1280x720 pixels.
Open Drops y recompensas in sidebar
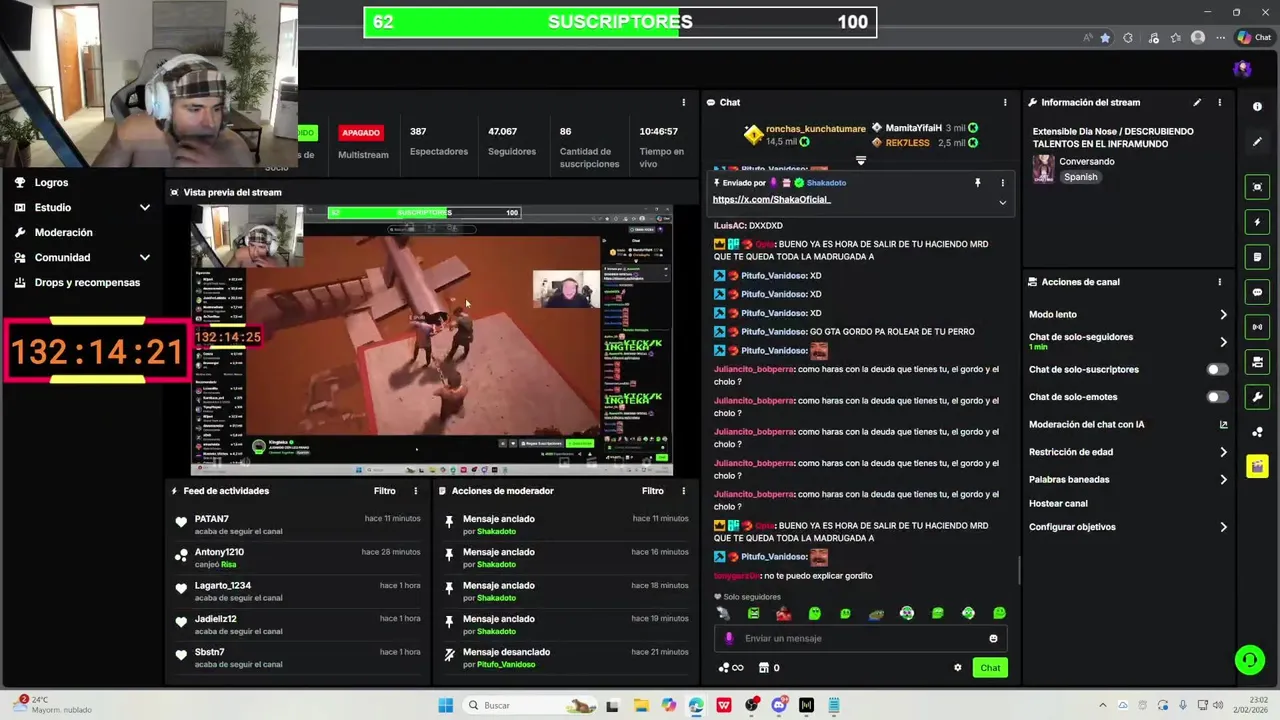click(87, 282)
